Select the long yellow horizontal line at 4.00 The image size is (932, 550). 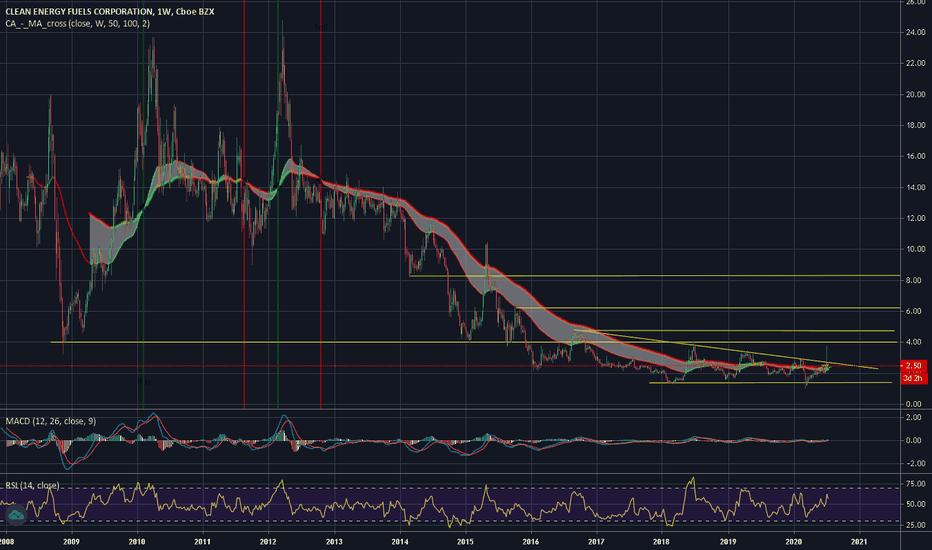474,342
